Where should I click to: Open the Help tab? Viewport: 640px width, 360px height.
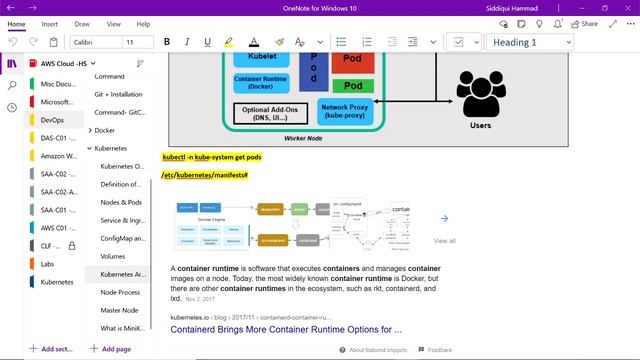[143, 24]
